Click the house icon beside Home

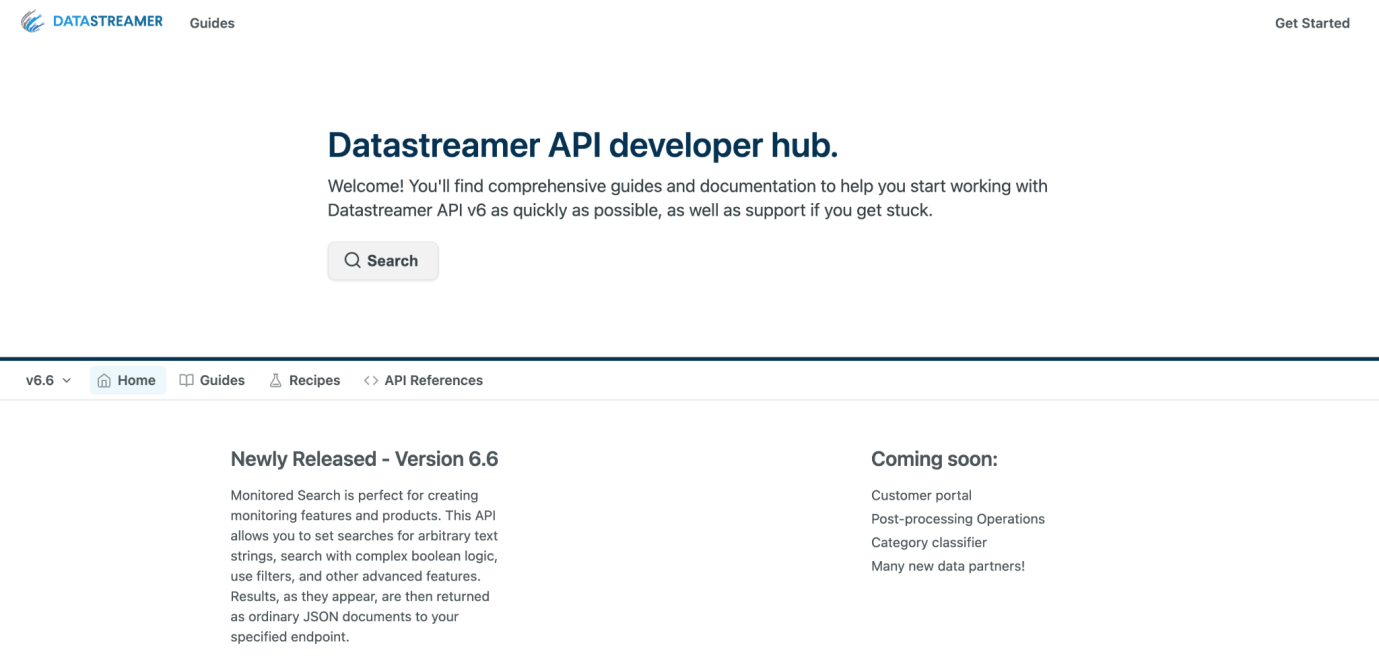click(104, 380)
